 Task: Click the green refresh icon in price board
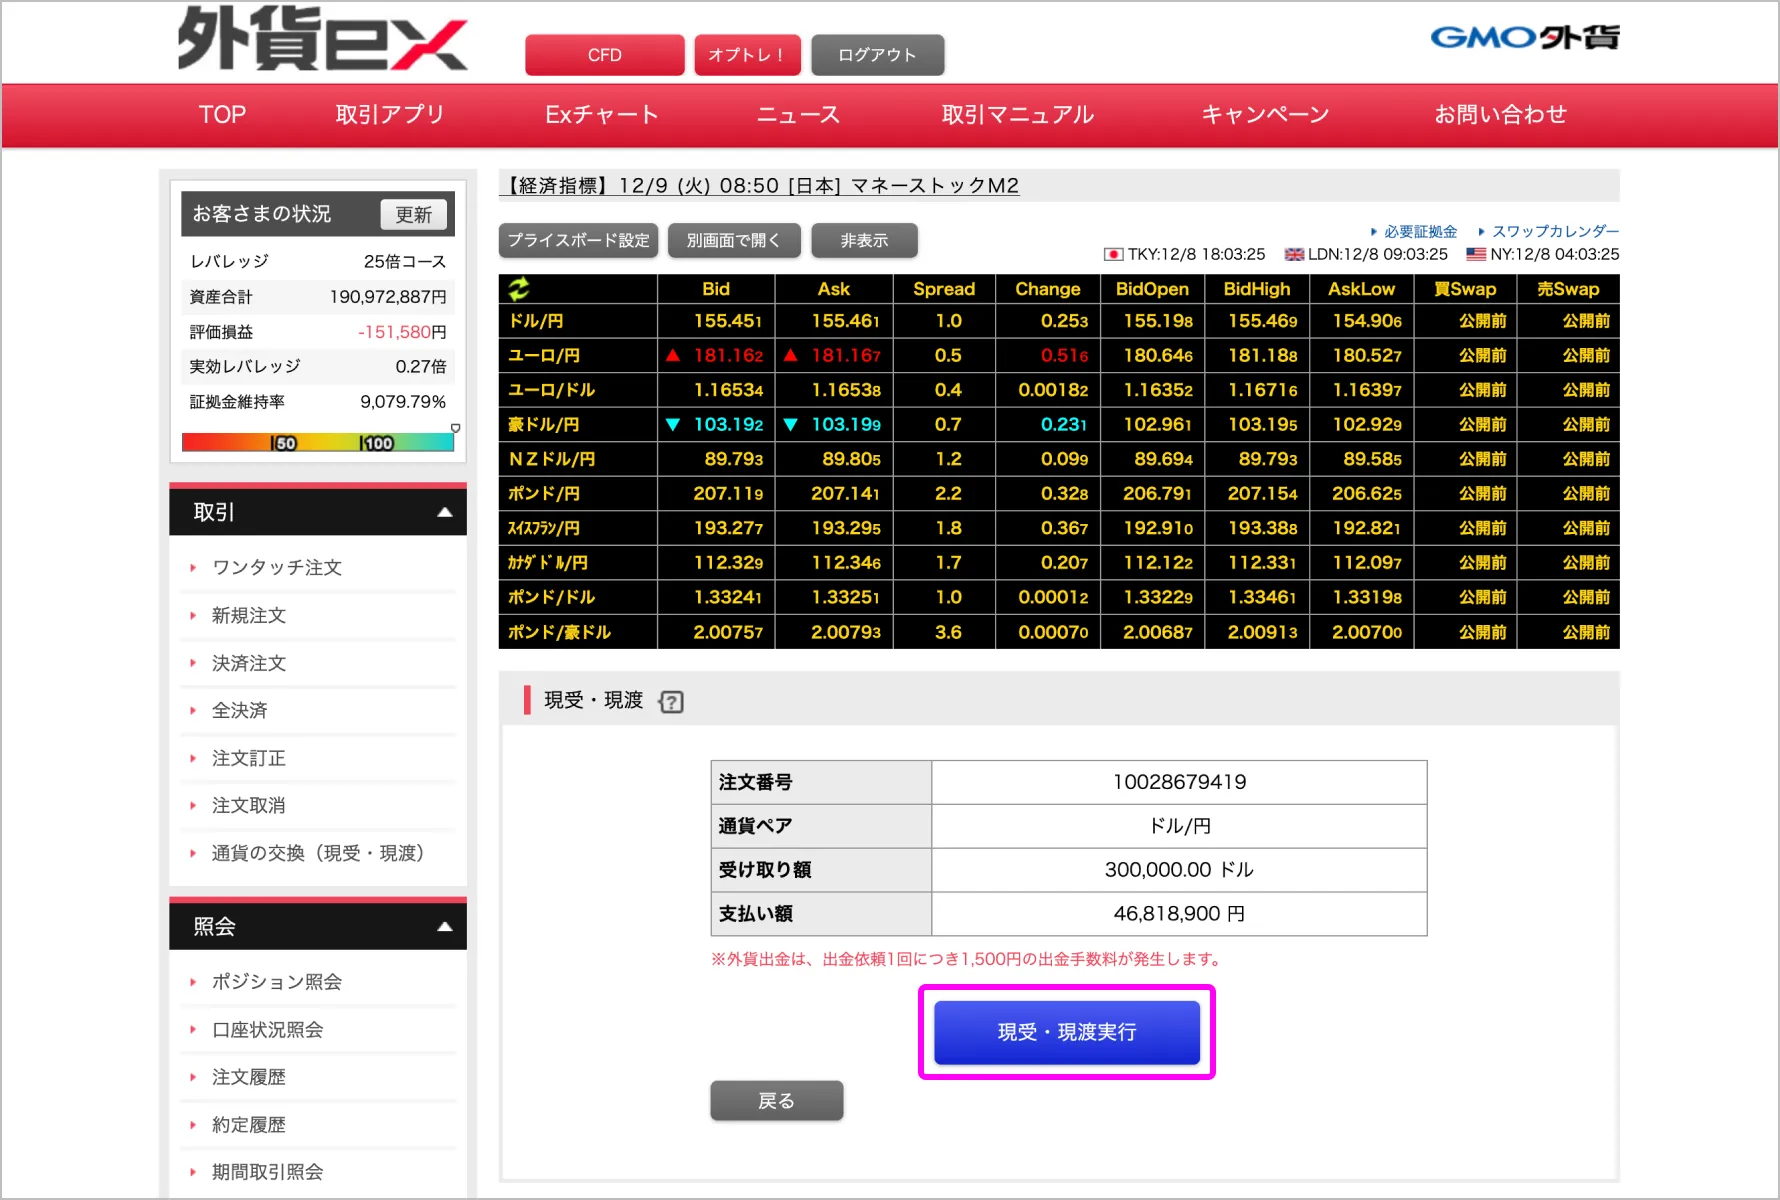point(518,289)
